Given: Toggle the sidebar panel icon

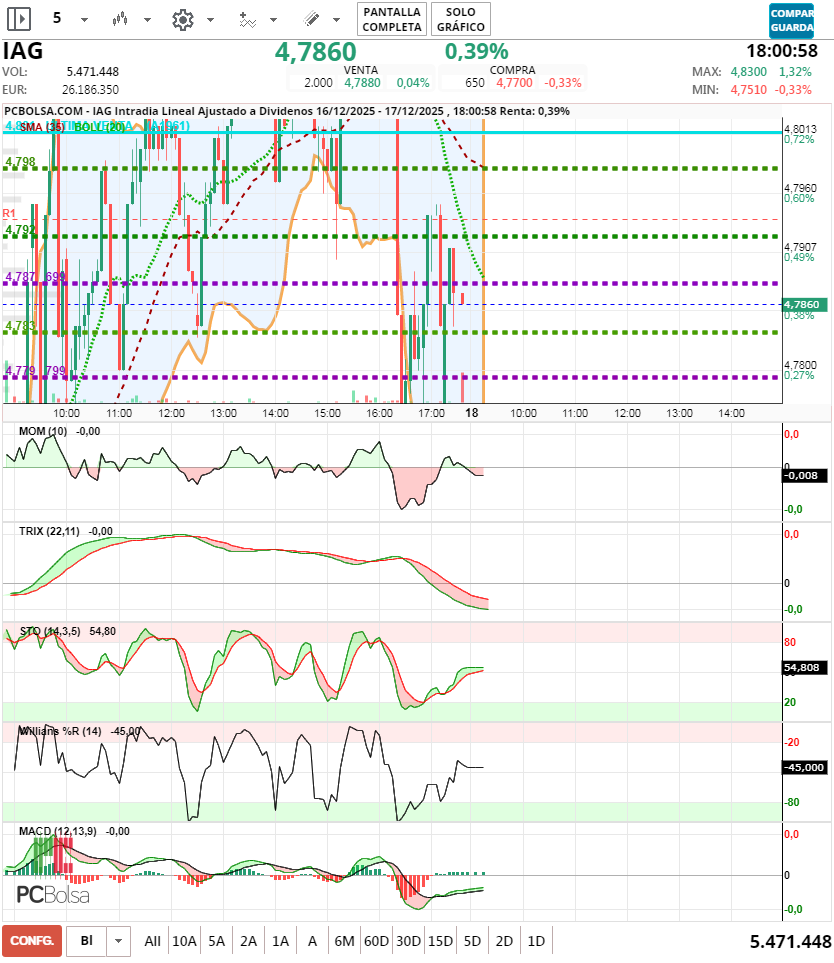Looking at the screenshot, I should pos(17,18).
